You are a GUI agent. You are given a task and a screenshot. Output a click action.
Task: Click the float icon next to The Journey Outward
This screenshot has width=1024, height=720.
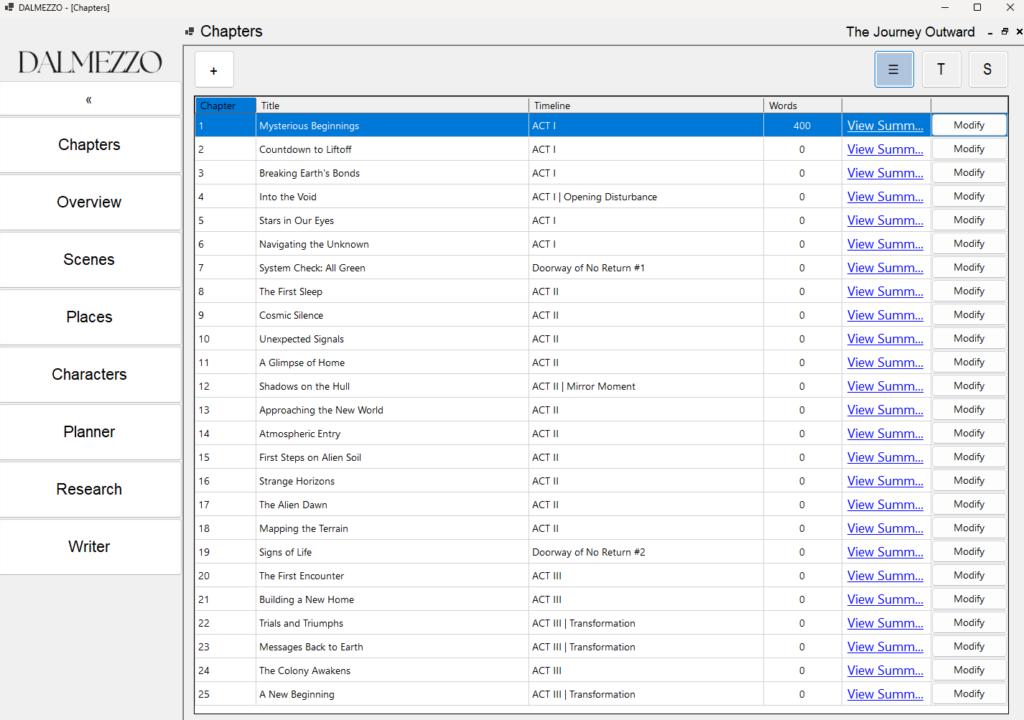pyautogui.click(x=1004, y=31)
